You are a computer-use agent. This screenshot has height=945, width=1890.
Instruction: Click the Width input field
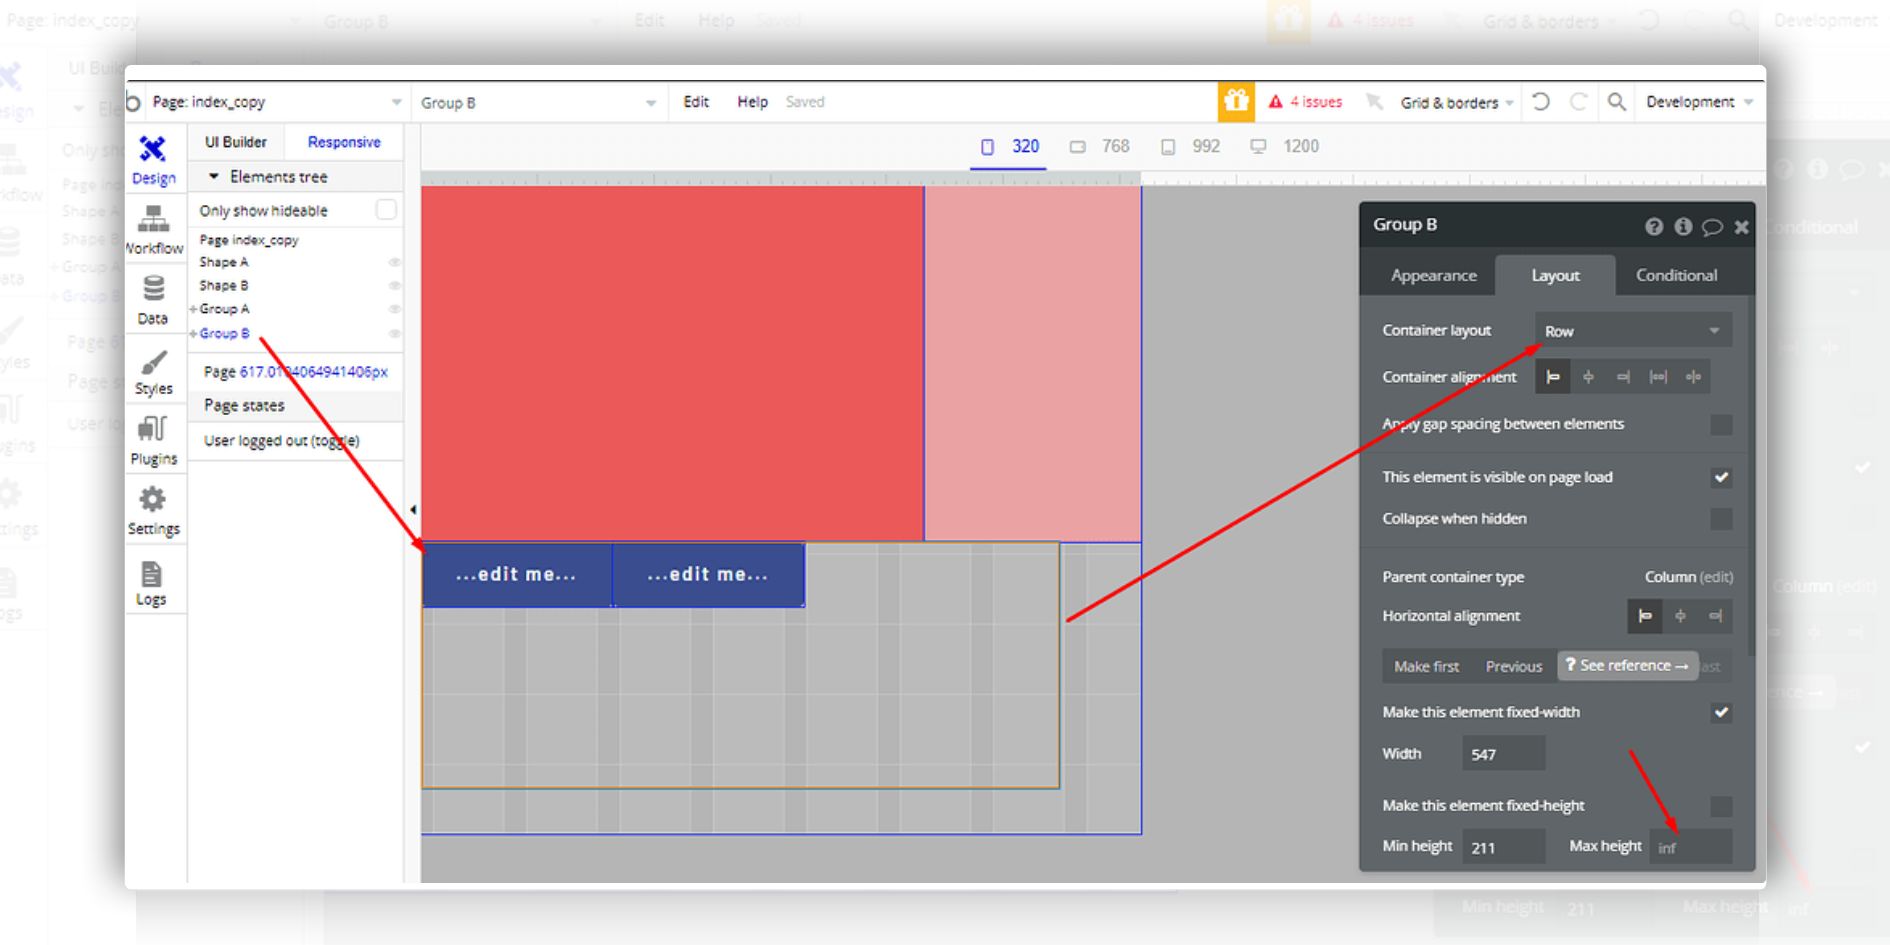[1503, 754]
